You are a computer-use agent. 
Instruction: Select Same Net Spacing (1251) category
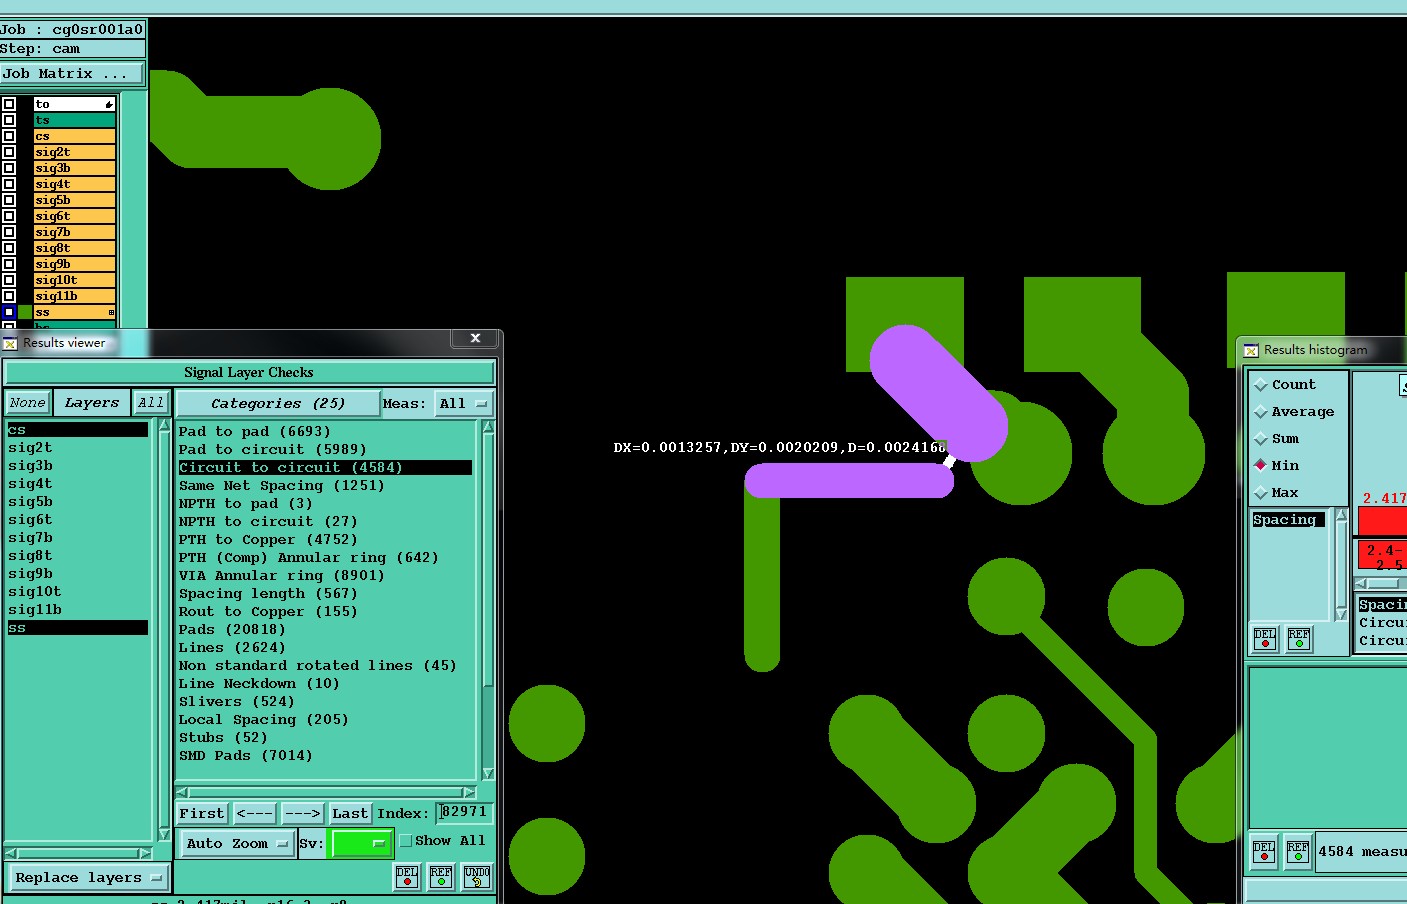[281, 486]
